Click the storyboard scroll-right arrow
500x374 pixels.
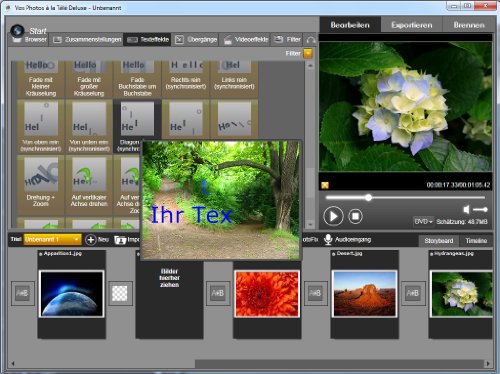coord(488,363)
